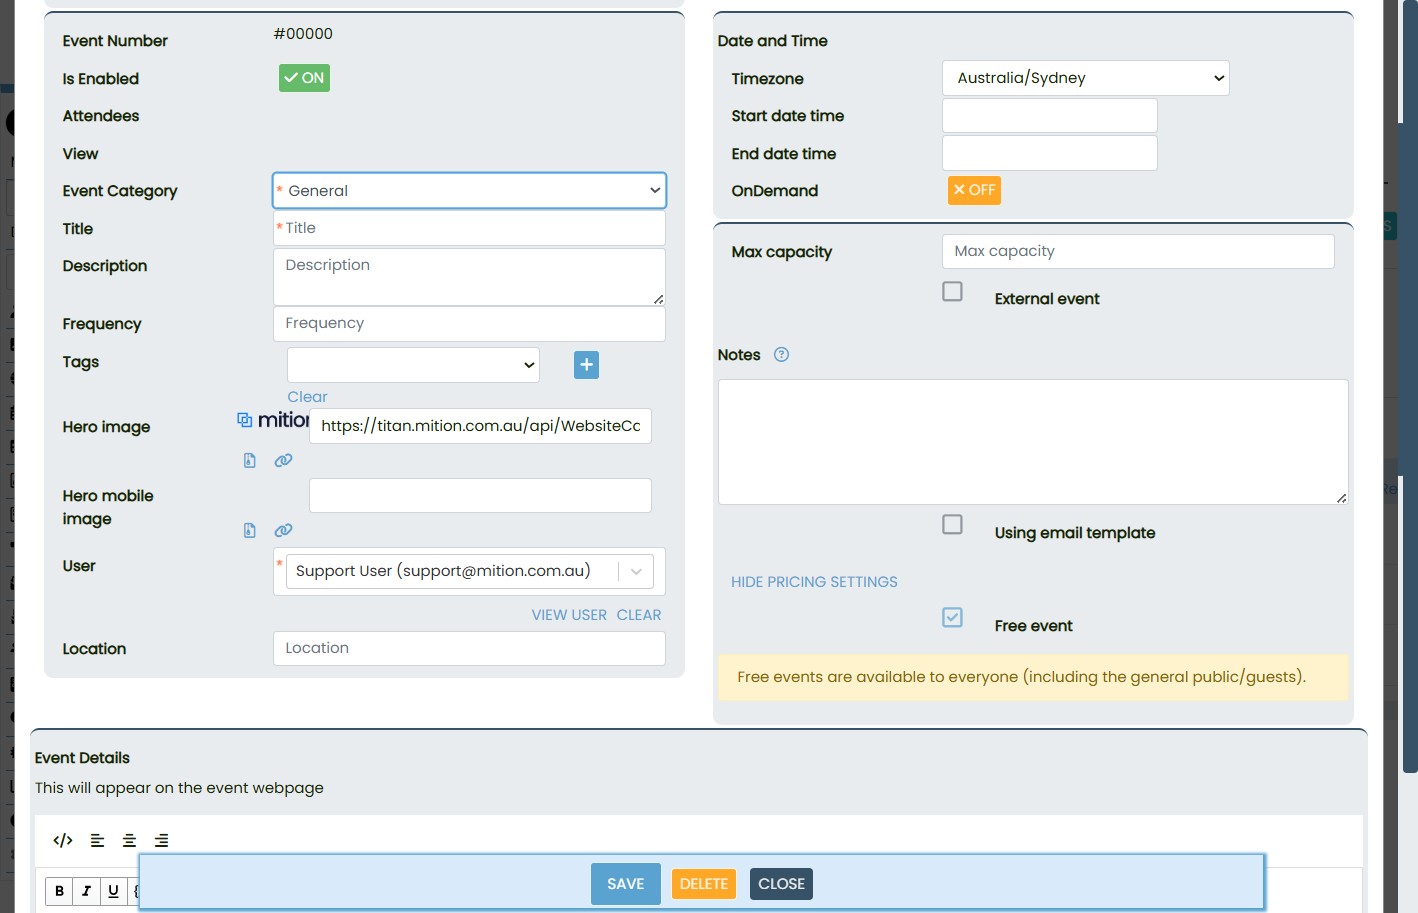Click the HIDE PRICING SETTINGS link
The width and height of the screenshot is (1418, 913).
814,582
